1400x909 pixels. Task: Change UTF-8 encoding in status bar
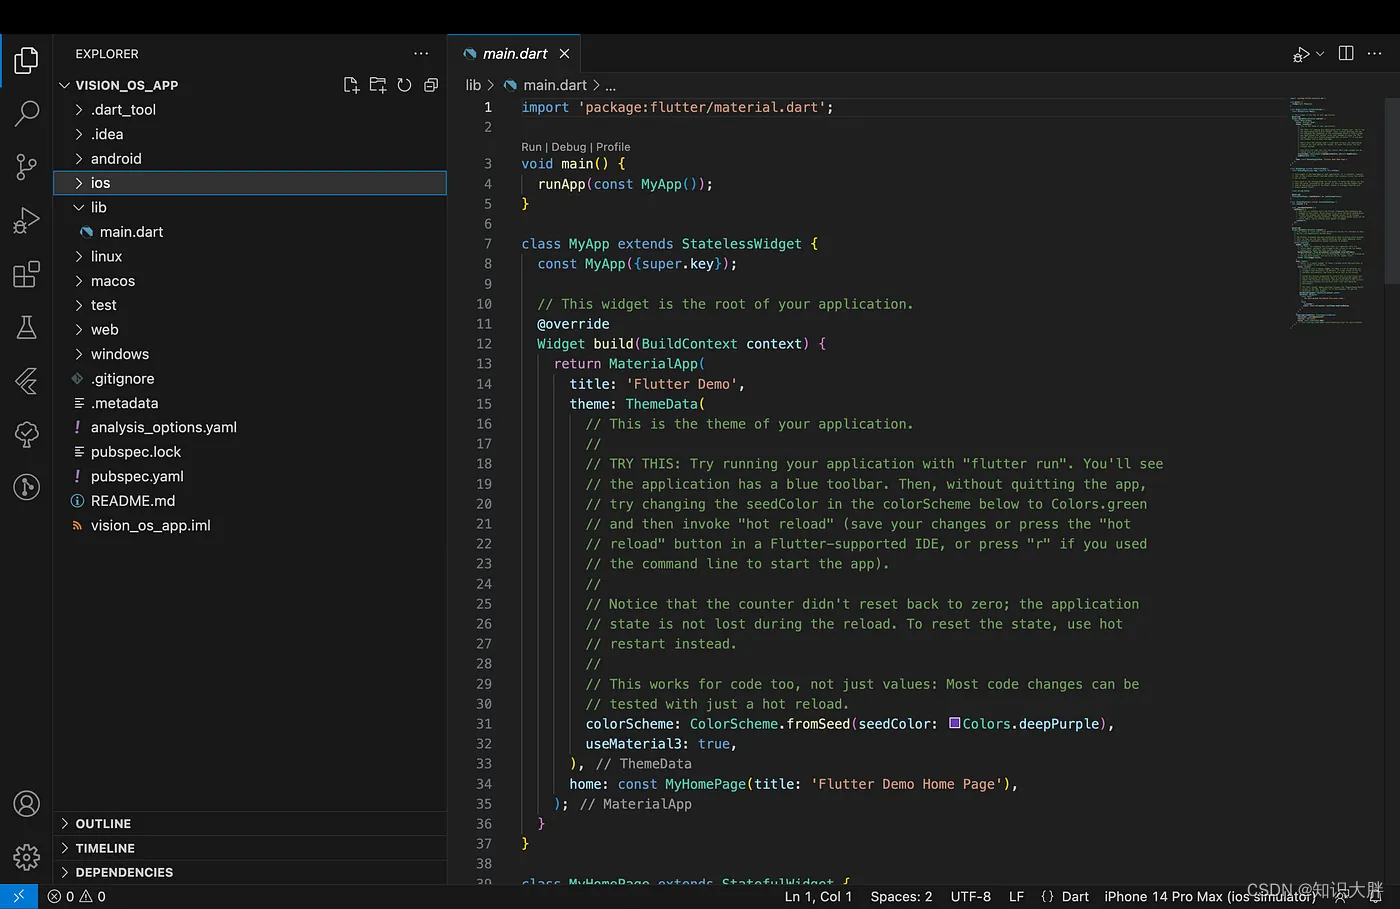(x=970, y=897)
